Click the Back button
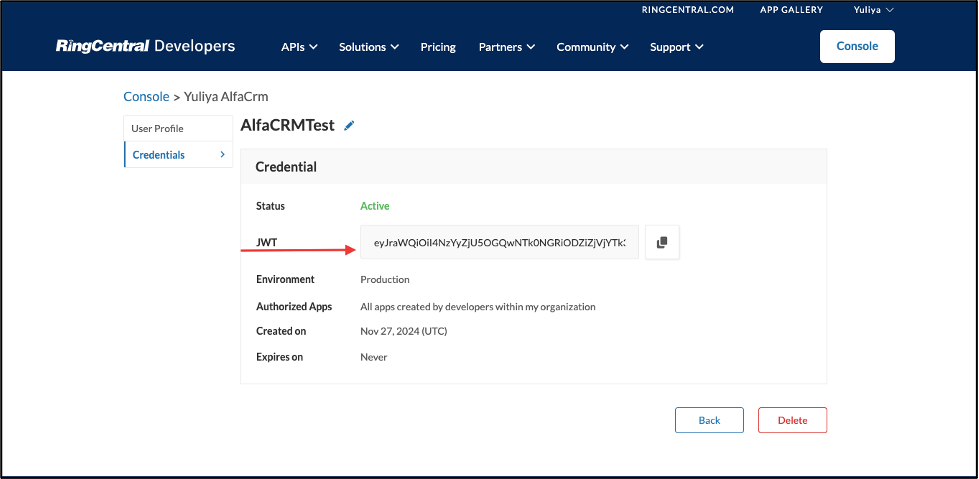The image size is (979, 479). coord(709,420)
